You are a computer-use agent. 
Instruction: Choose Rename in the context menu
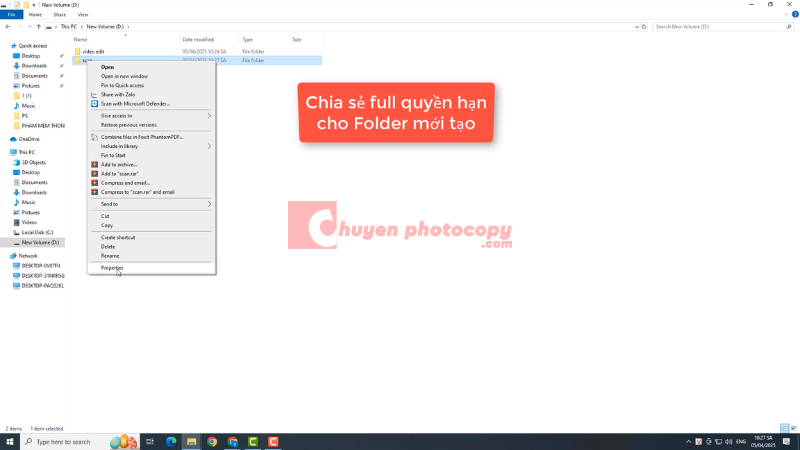151,256
